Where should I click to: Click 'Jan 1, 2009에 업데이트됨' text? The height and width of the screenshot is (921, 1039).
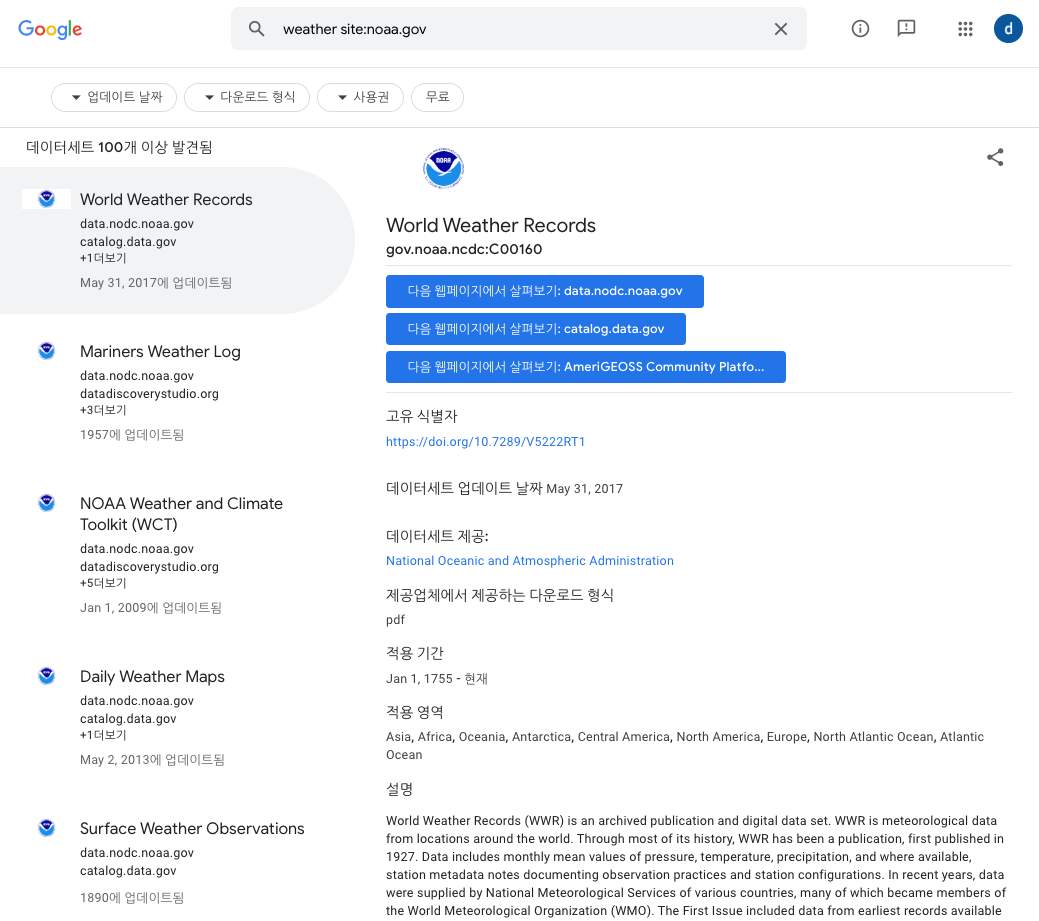tap(151, 608)
